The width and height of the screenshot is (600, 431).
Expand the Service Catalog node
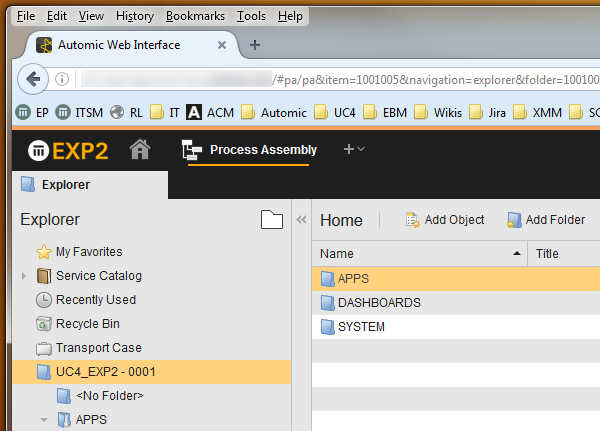click(x=24, y=276)
